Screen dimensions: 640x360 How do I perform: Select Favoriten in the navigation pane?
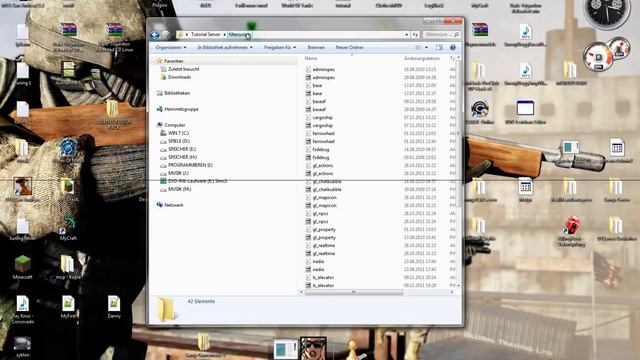click(x=173, y=61)
